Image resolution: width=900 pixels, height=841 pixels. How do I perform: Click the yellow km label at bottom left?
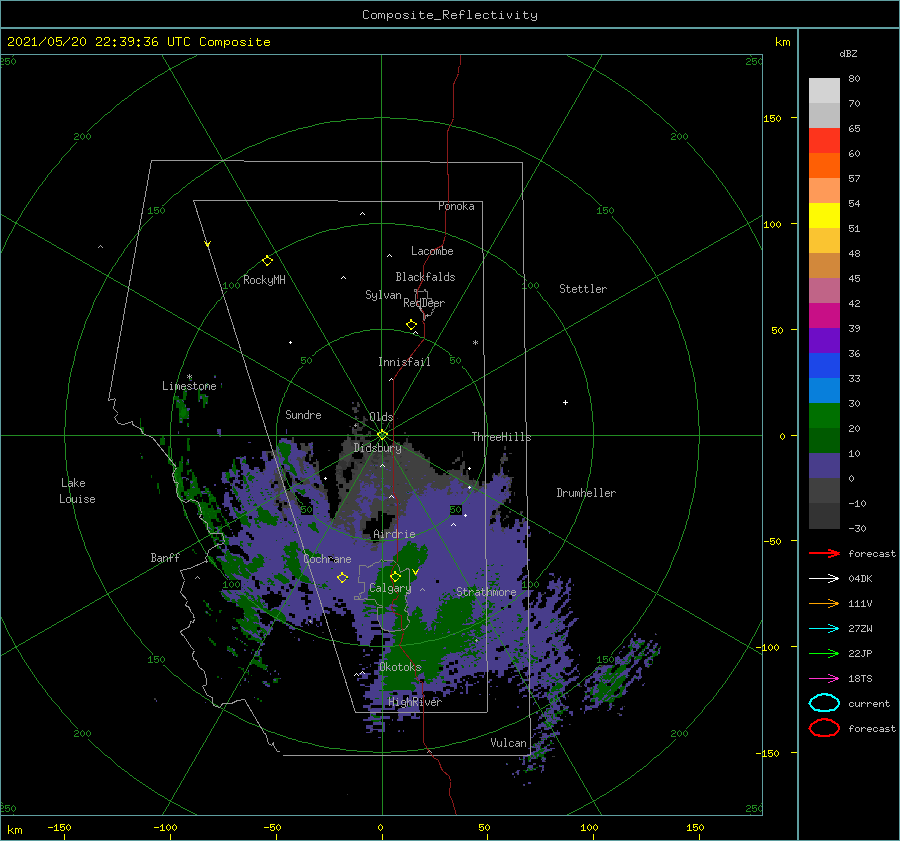click(14, 830)
